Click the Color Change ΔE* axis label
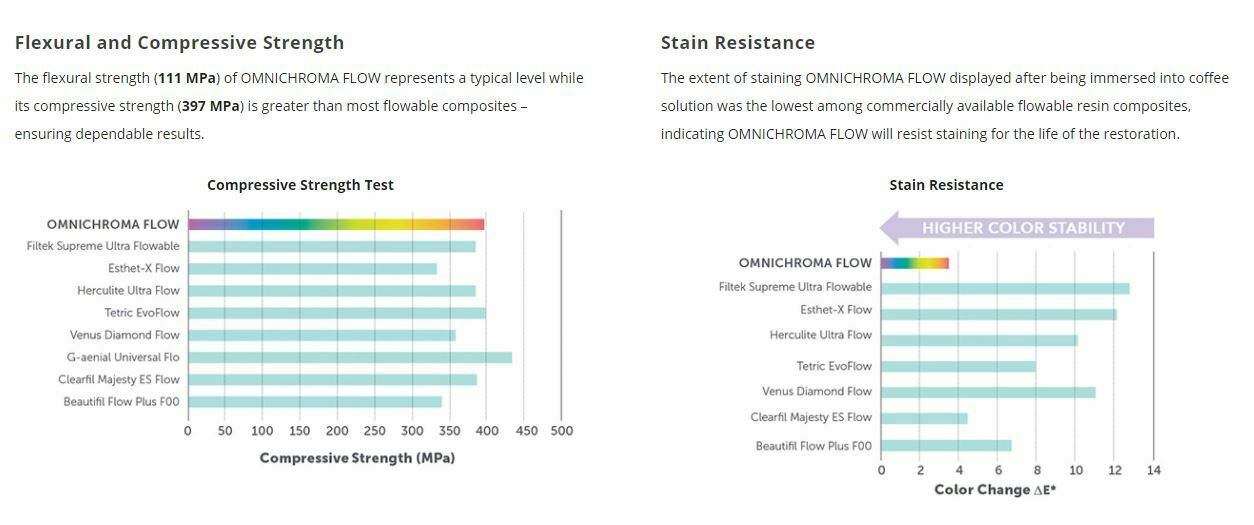This screenshot has width=1254, height=525. click(x=995, y=490)
